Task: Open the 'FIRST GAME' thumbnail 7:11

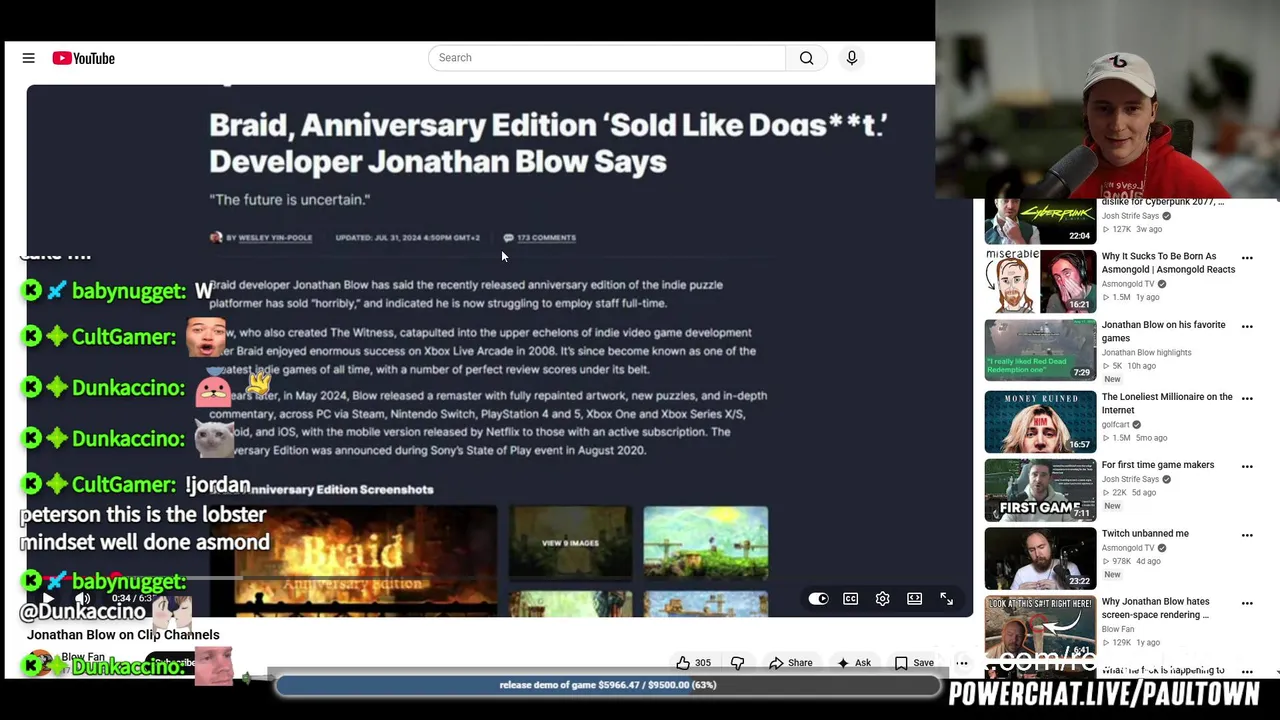Action: [1040, 490]
